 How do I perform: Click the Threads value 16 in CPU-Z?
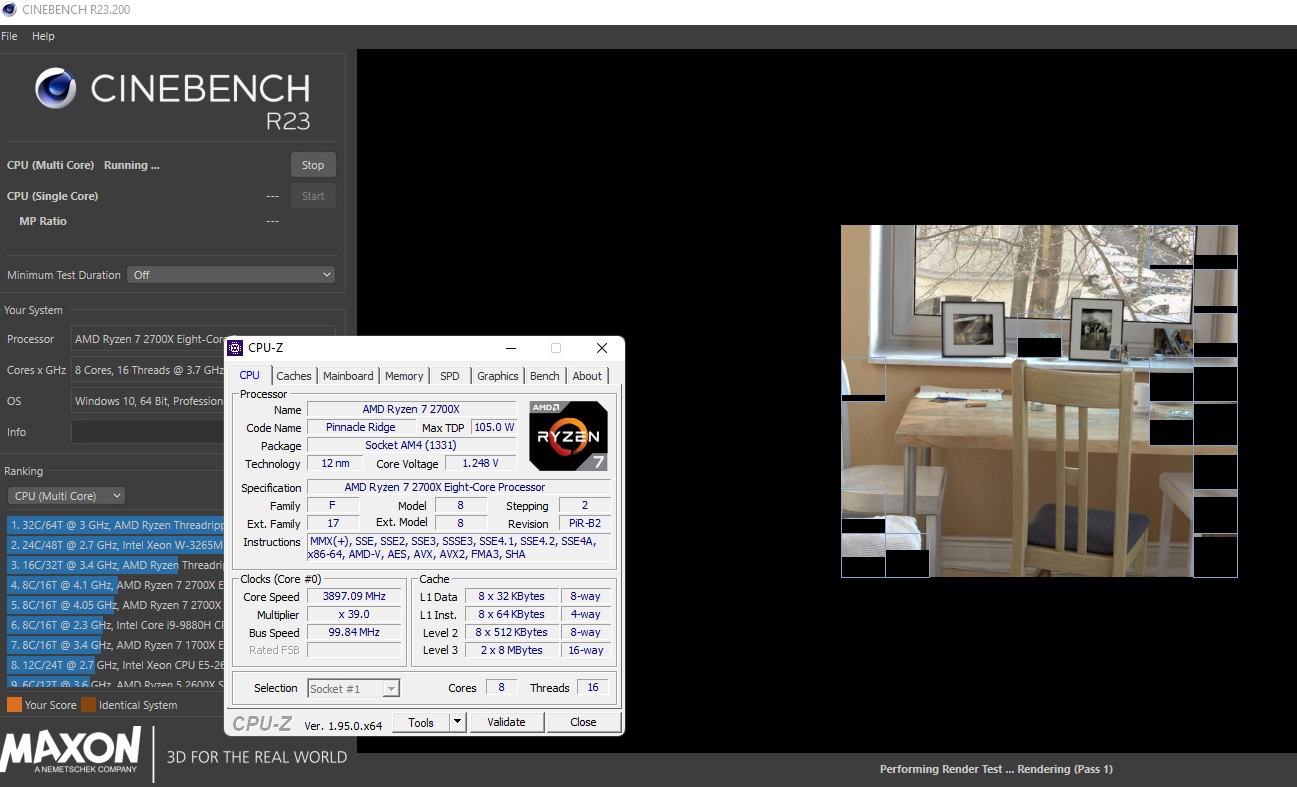pos(593,688)
